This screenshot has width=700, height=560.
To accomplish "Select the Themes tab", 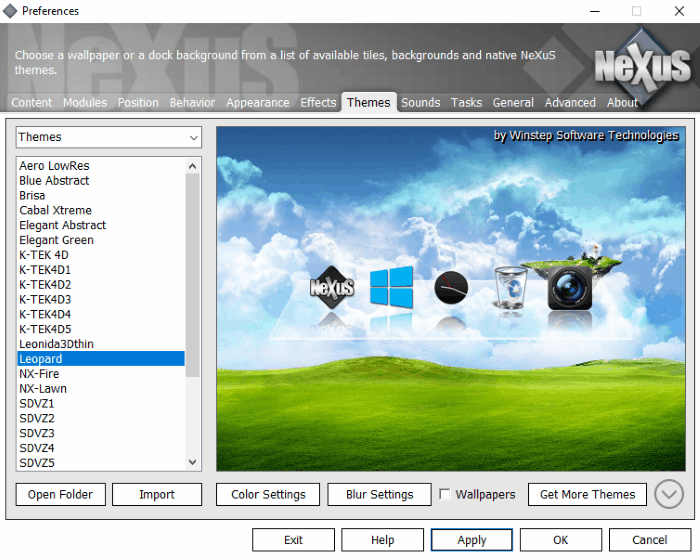I will click(x=369, y=102).
